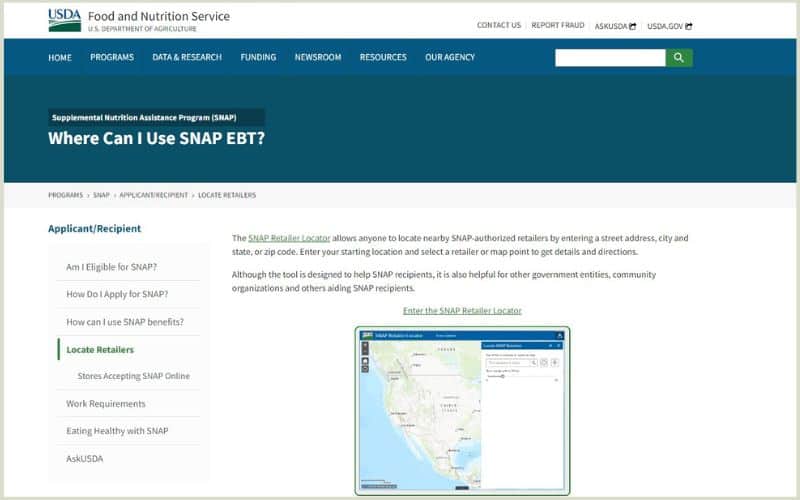
Task: Open Stores Accepting SNAP Online
Action: point(134,376)
